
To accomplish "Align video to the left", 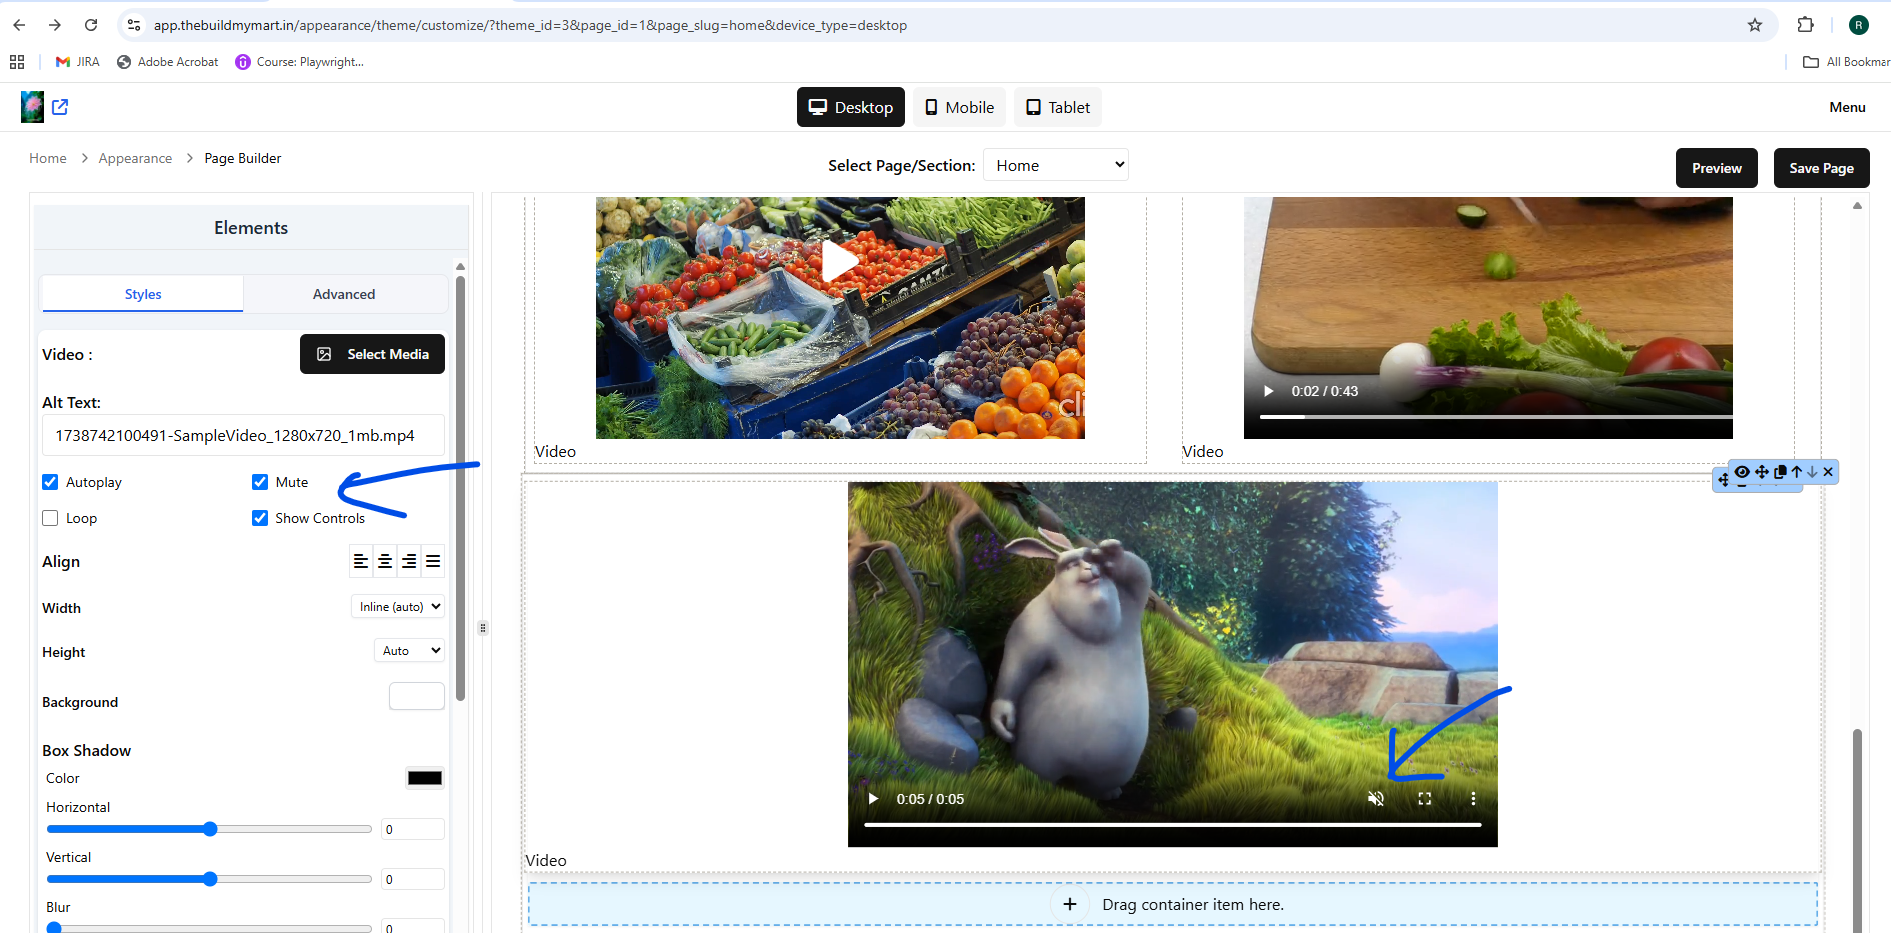I will point(361,561).
